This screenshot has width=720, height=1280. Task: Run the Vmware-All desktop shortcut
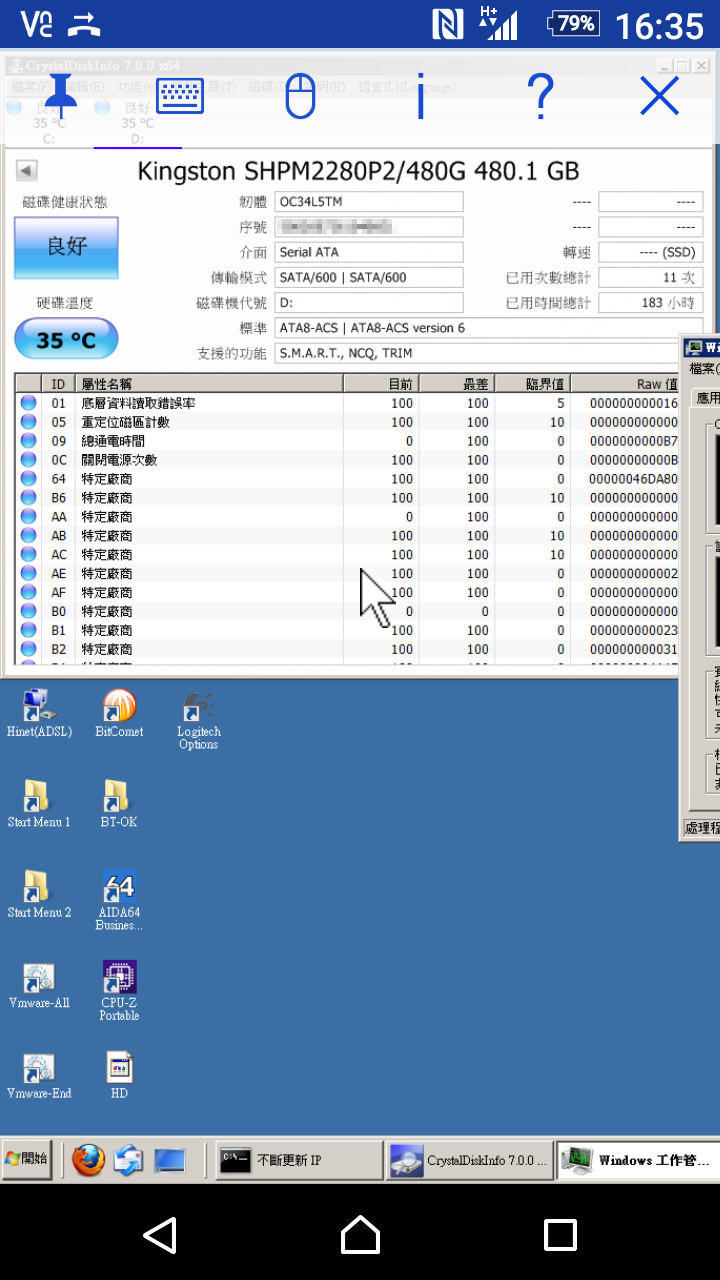38,985
